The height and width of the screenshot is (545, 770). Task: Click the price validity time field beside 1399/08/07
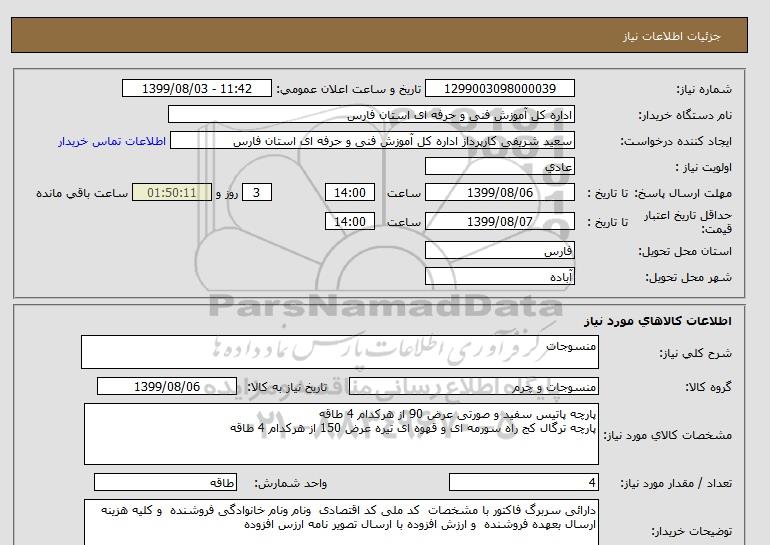point(350,221)
